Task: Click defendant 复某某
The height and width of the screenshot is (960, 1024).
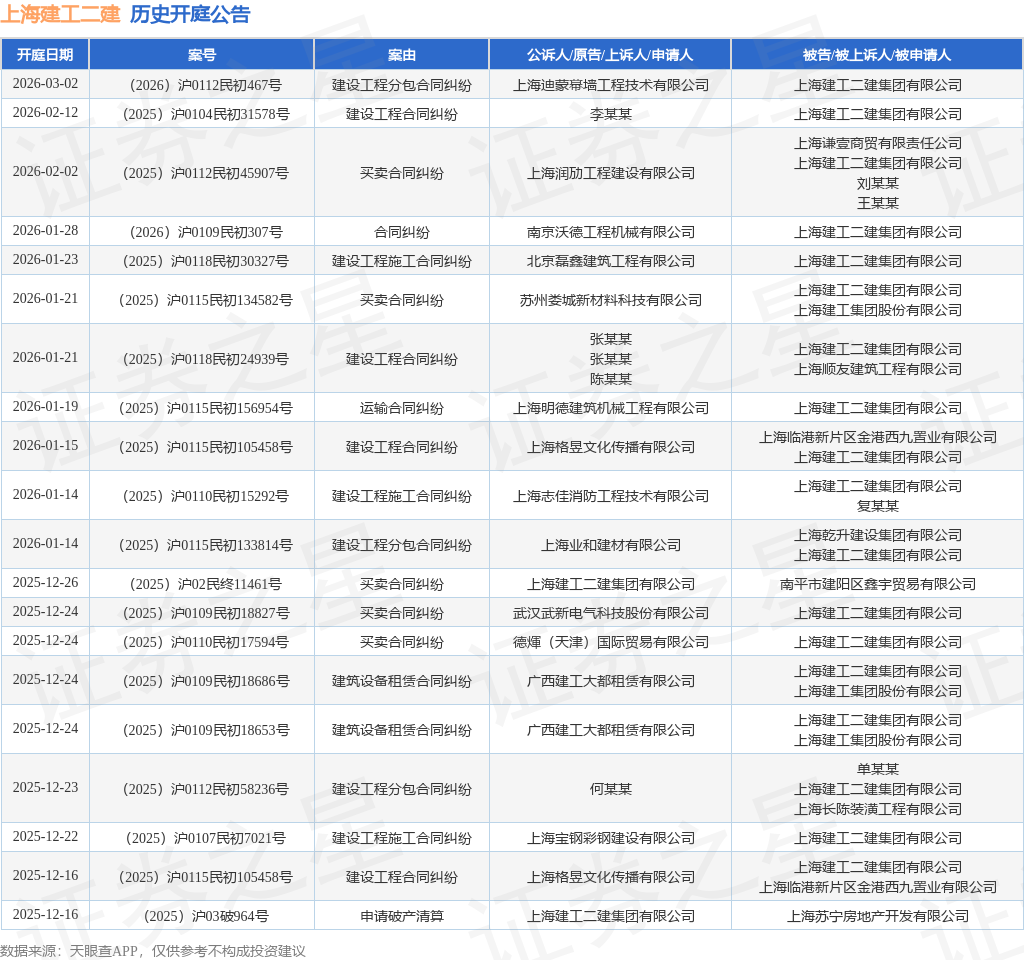Action: pyautogui.click(x=878, y=505)
